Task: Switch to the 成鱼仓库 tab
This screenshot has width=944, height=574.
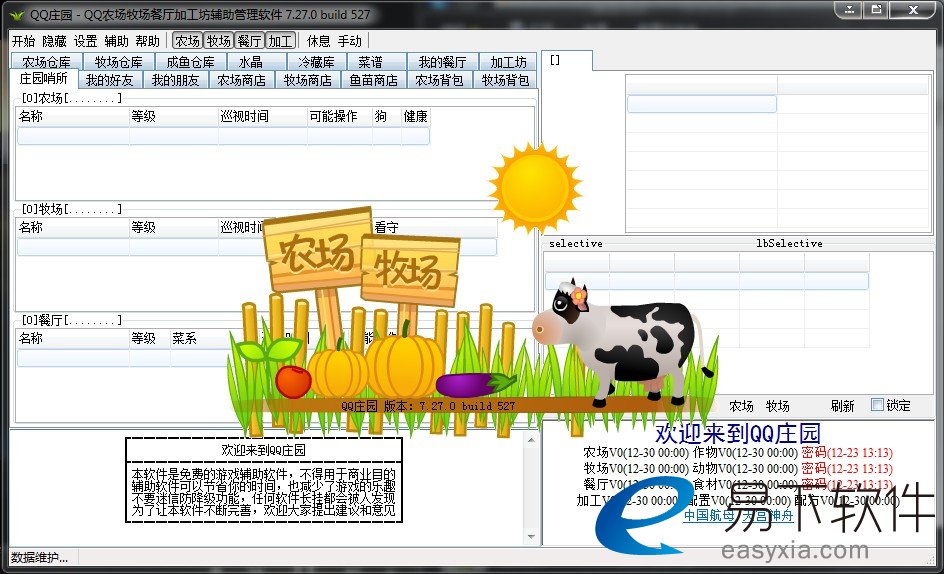Action: (190, 62)
